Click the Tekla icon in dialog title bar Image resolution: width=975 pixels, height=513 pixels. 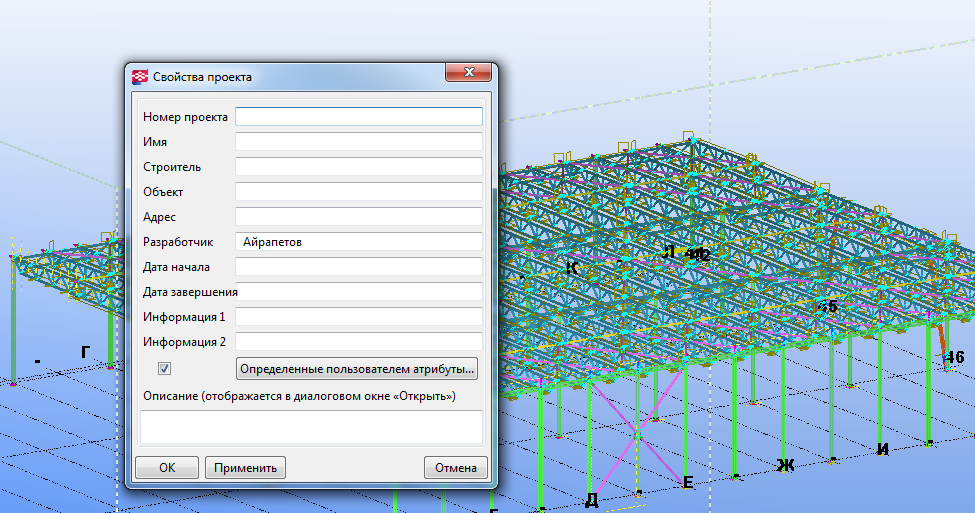[140, 76]
